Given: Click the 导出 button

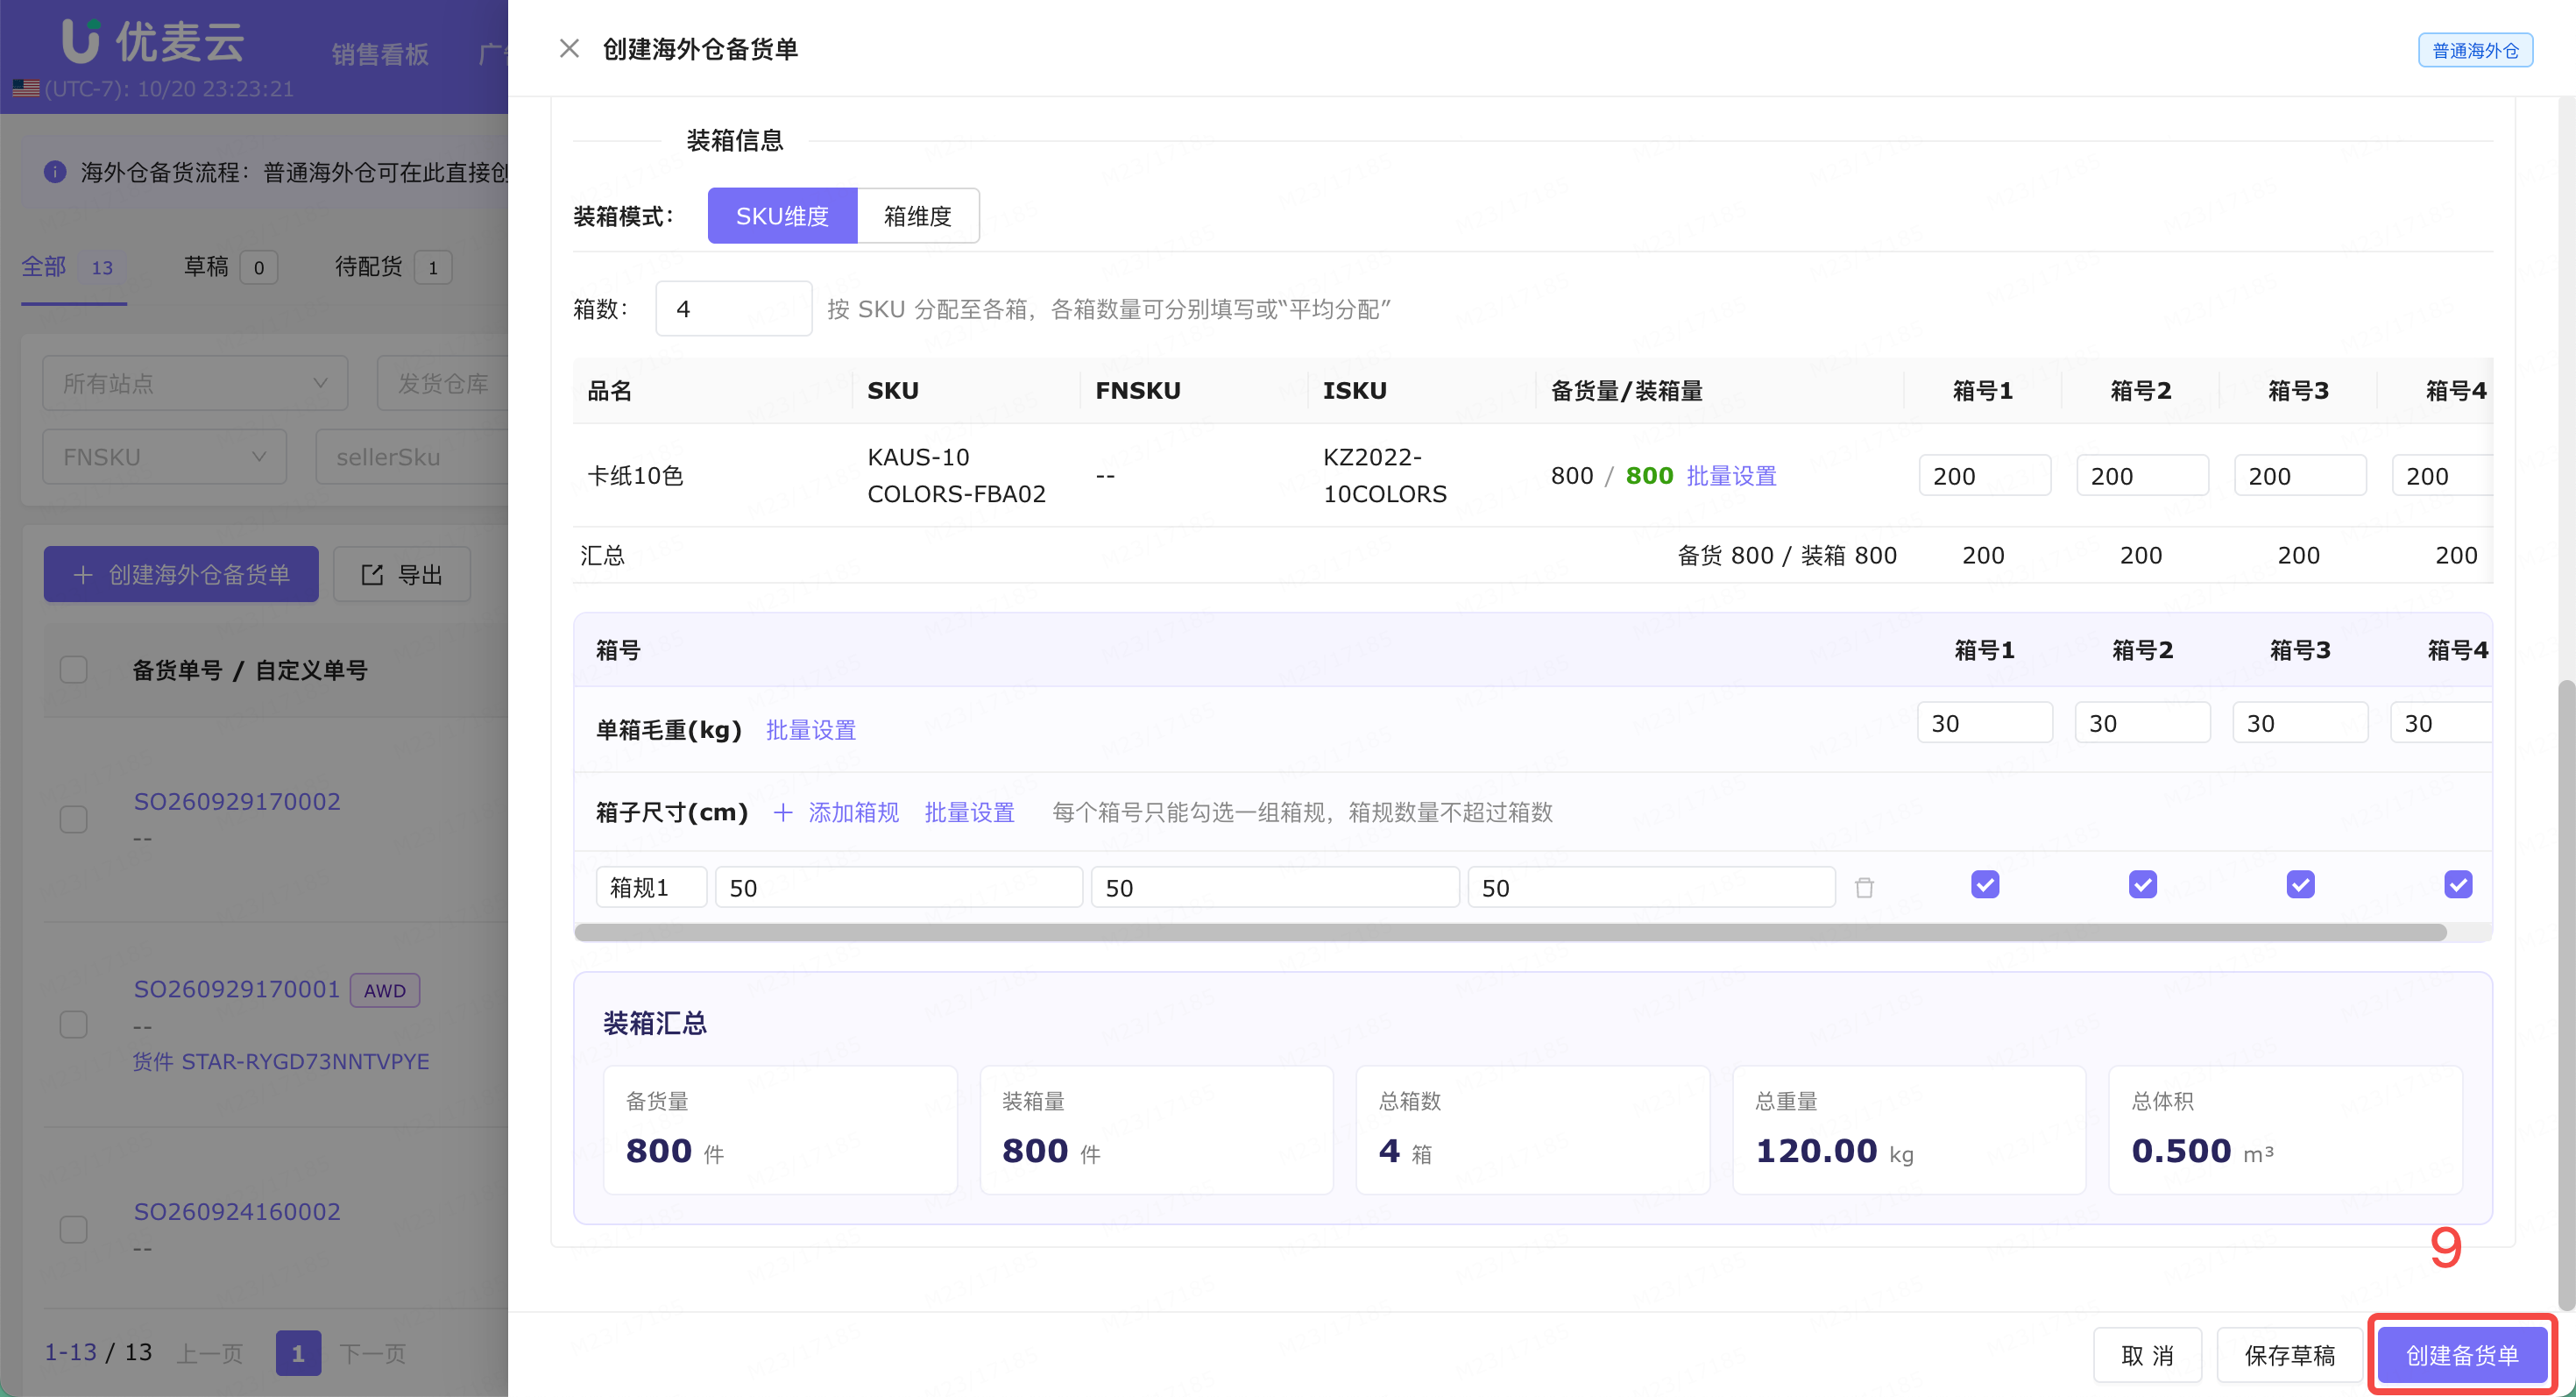Looking at the screenshot, I should pos(402,574).
